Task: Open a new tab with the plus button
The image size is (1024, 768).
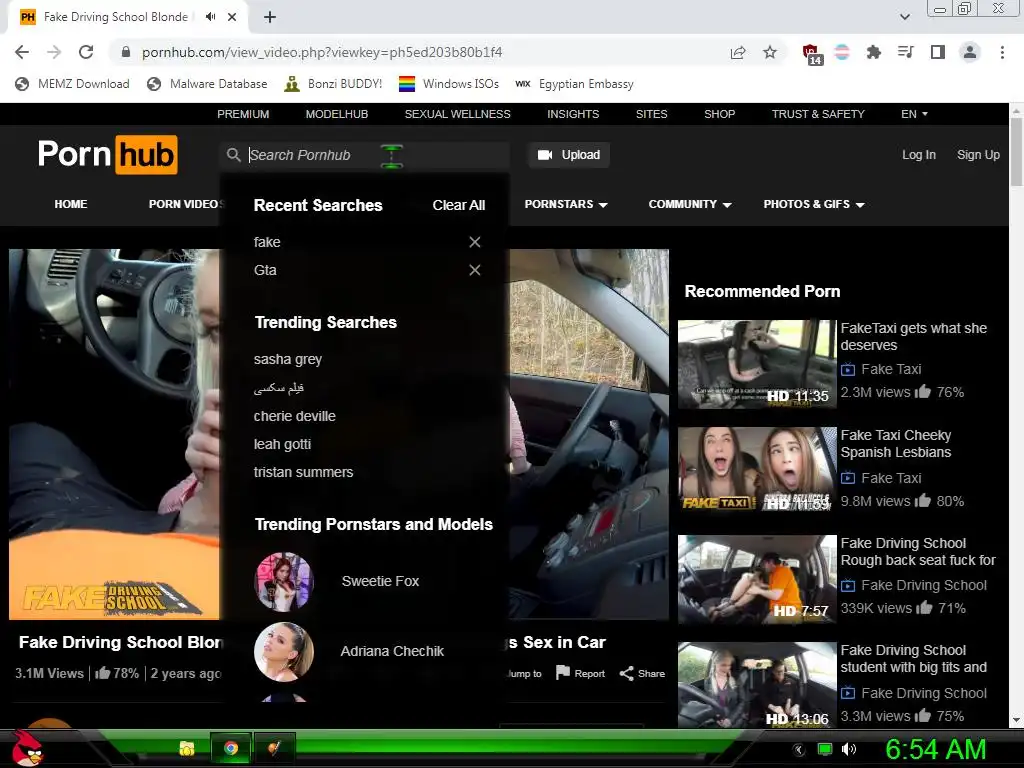Action: click(270, 18)
